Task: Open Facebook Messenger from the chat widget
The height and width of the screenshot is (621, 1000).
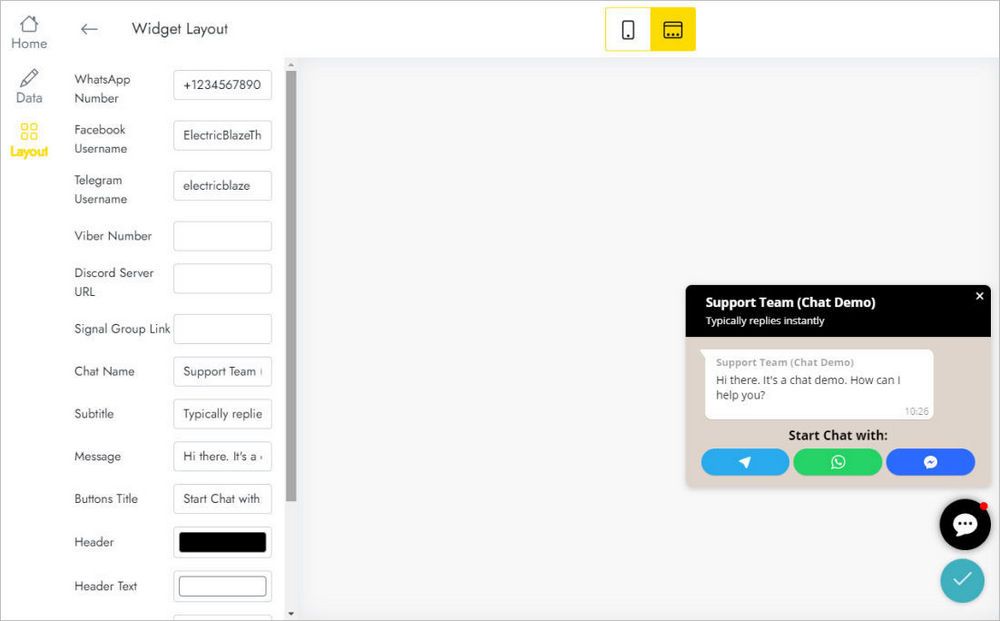Action: (x=930, y=462)
